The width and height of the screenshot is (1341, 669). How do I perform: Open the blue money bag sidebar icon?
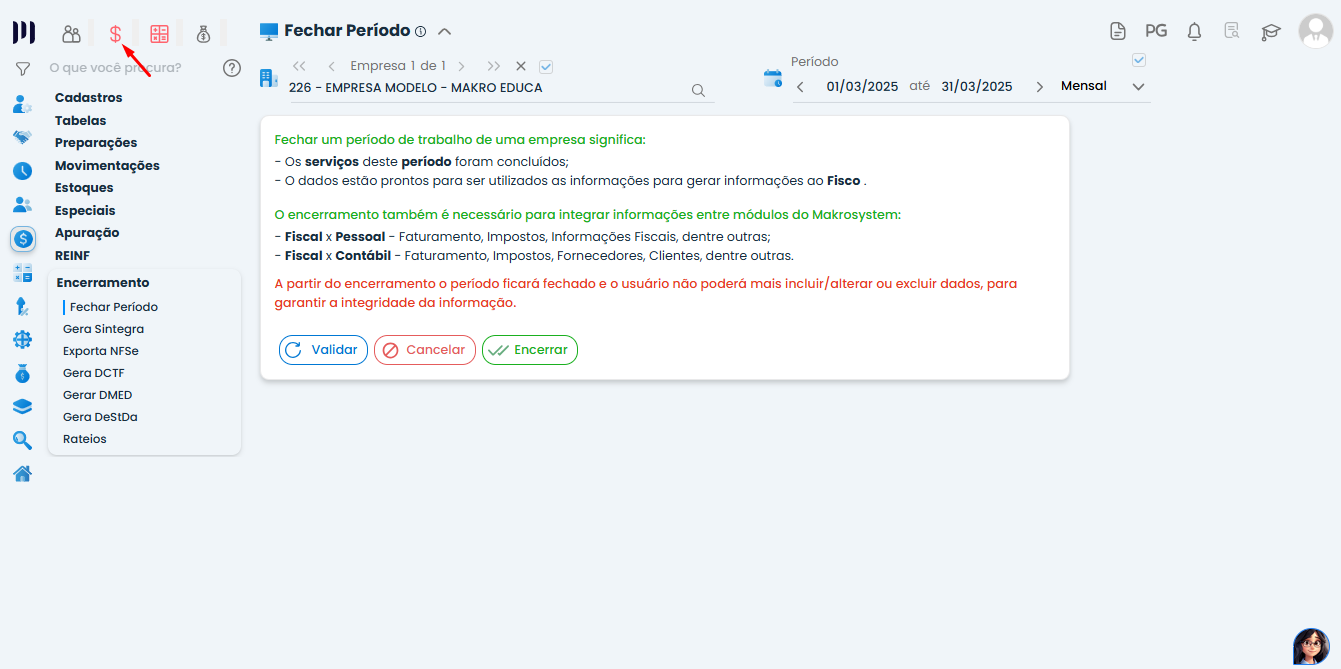click(22, 374)
